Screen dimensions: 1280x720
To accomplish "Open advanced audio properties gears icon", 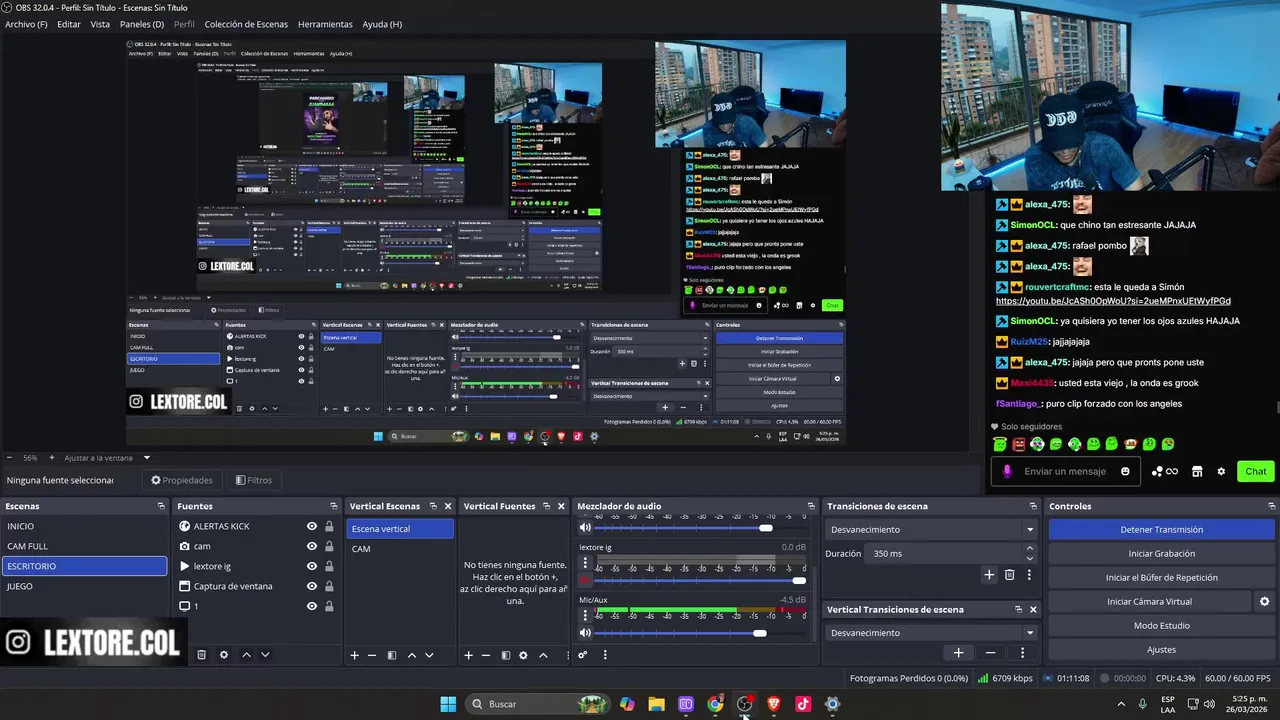I will 583,655.
